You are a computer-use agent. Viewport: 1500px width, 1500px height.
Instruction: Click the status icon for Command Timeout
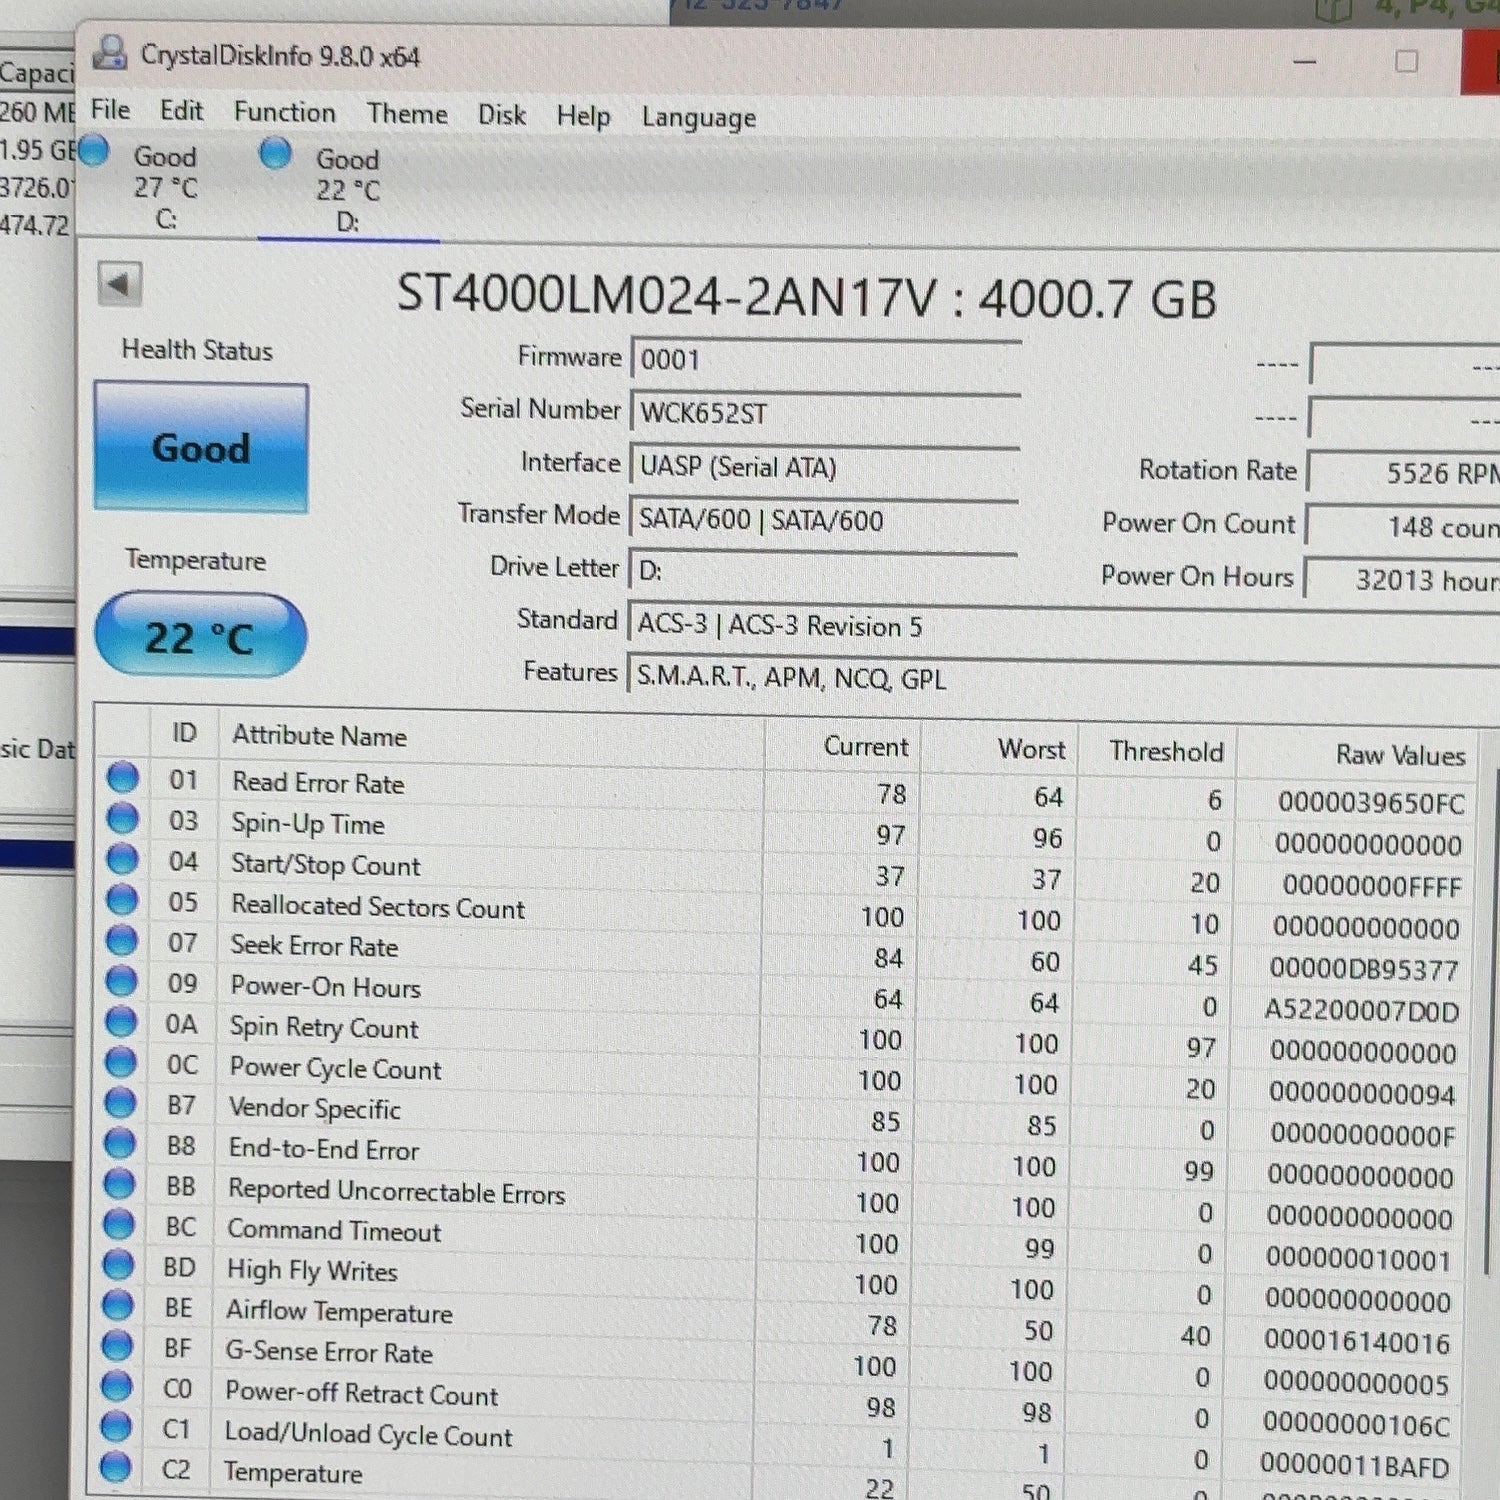click(119, 1224)
